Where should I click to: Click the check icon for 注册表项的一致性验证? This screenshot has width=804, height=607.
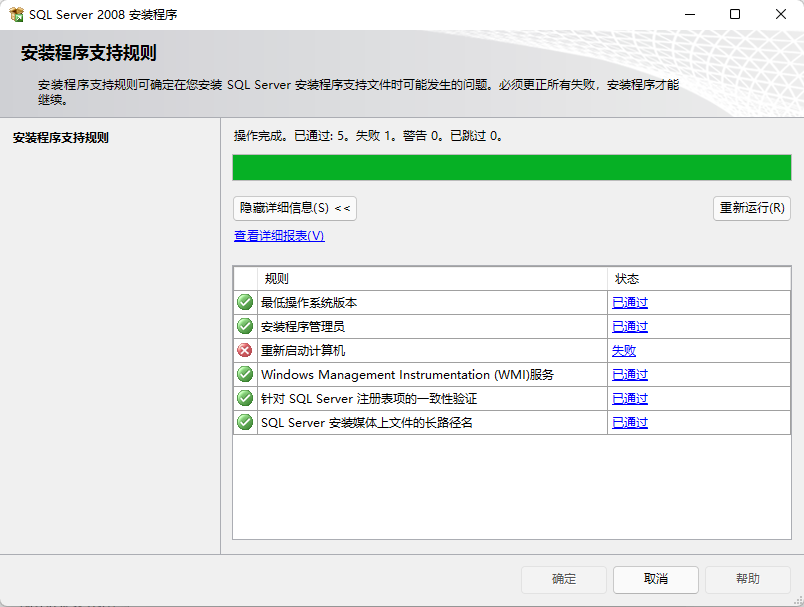pos(245,398)
